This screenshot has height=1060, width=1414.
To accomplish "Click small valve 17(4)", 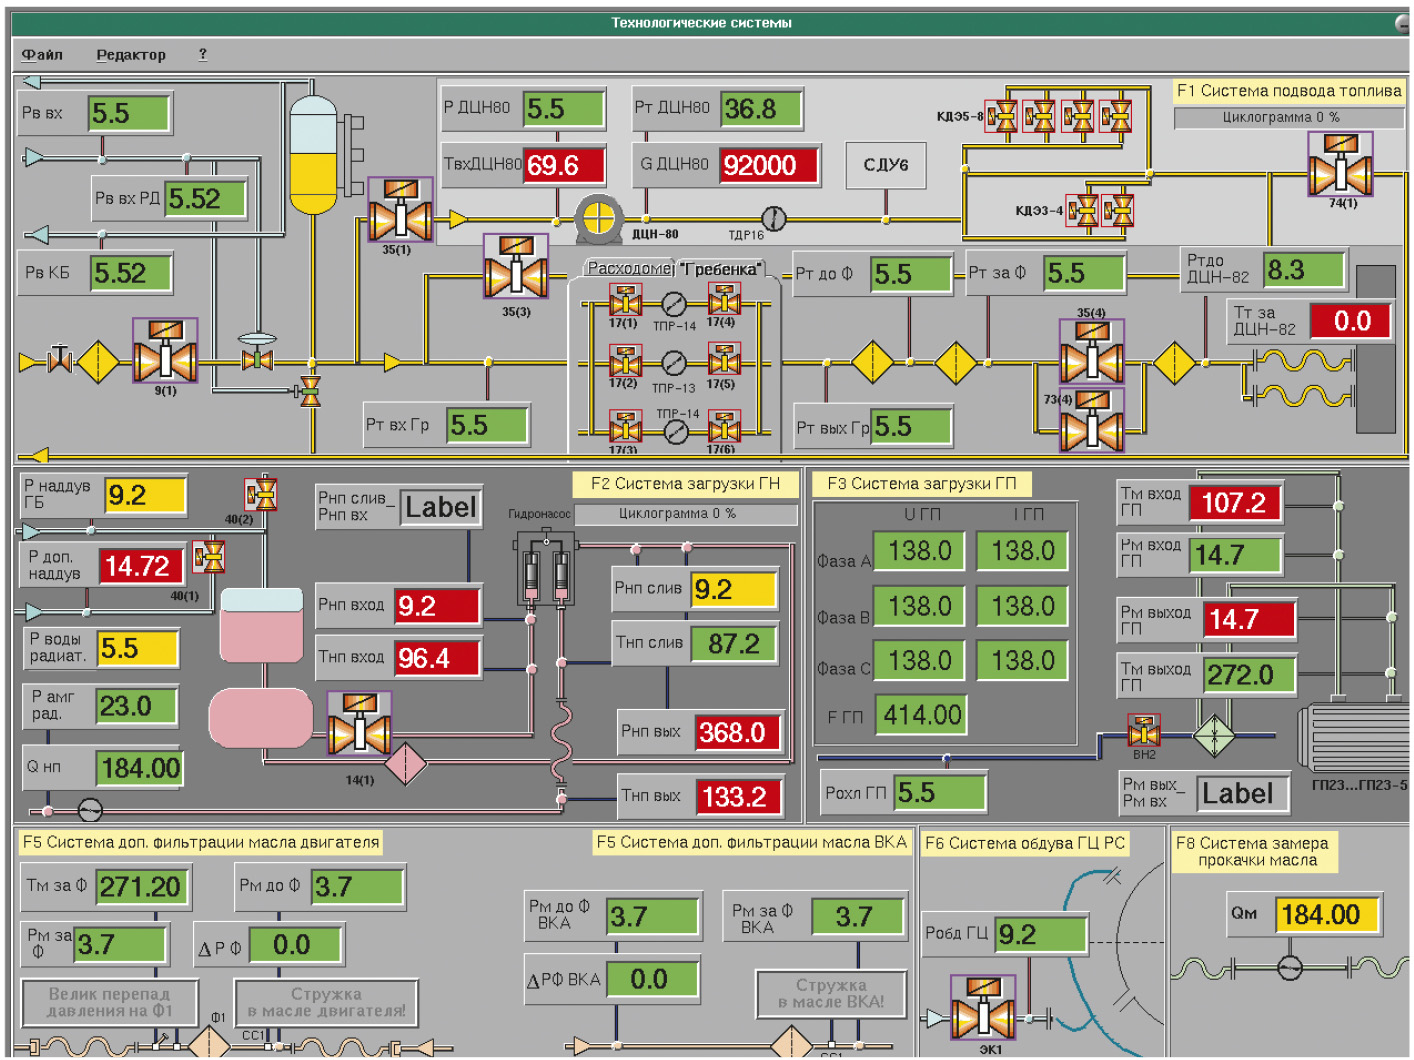I will [x=724, y=299].
